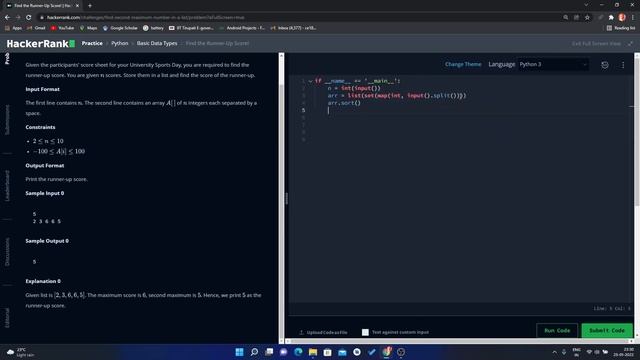Open the Chrome extensions puzzle icon

(611, 18)
